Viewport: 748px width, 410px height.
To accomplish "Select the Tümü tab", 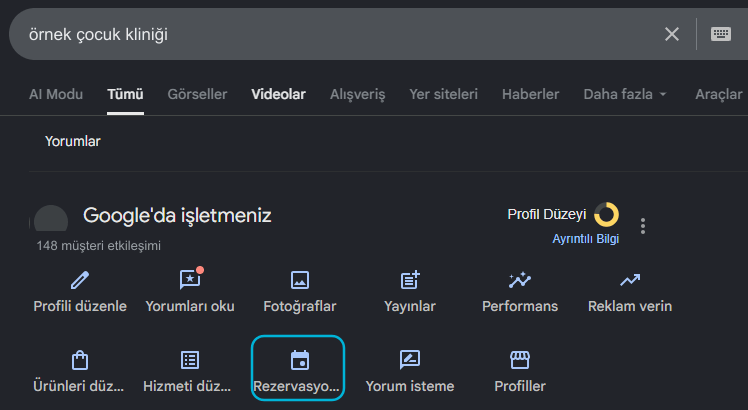I will click(x=125, y=94).
